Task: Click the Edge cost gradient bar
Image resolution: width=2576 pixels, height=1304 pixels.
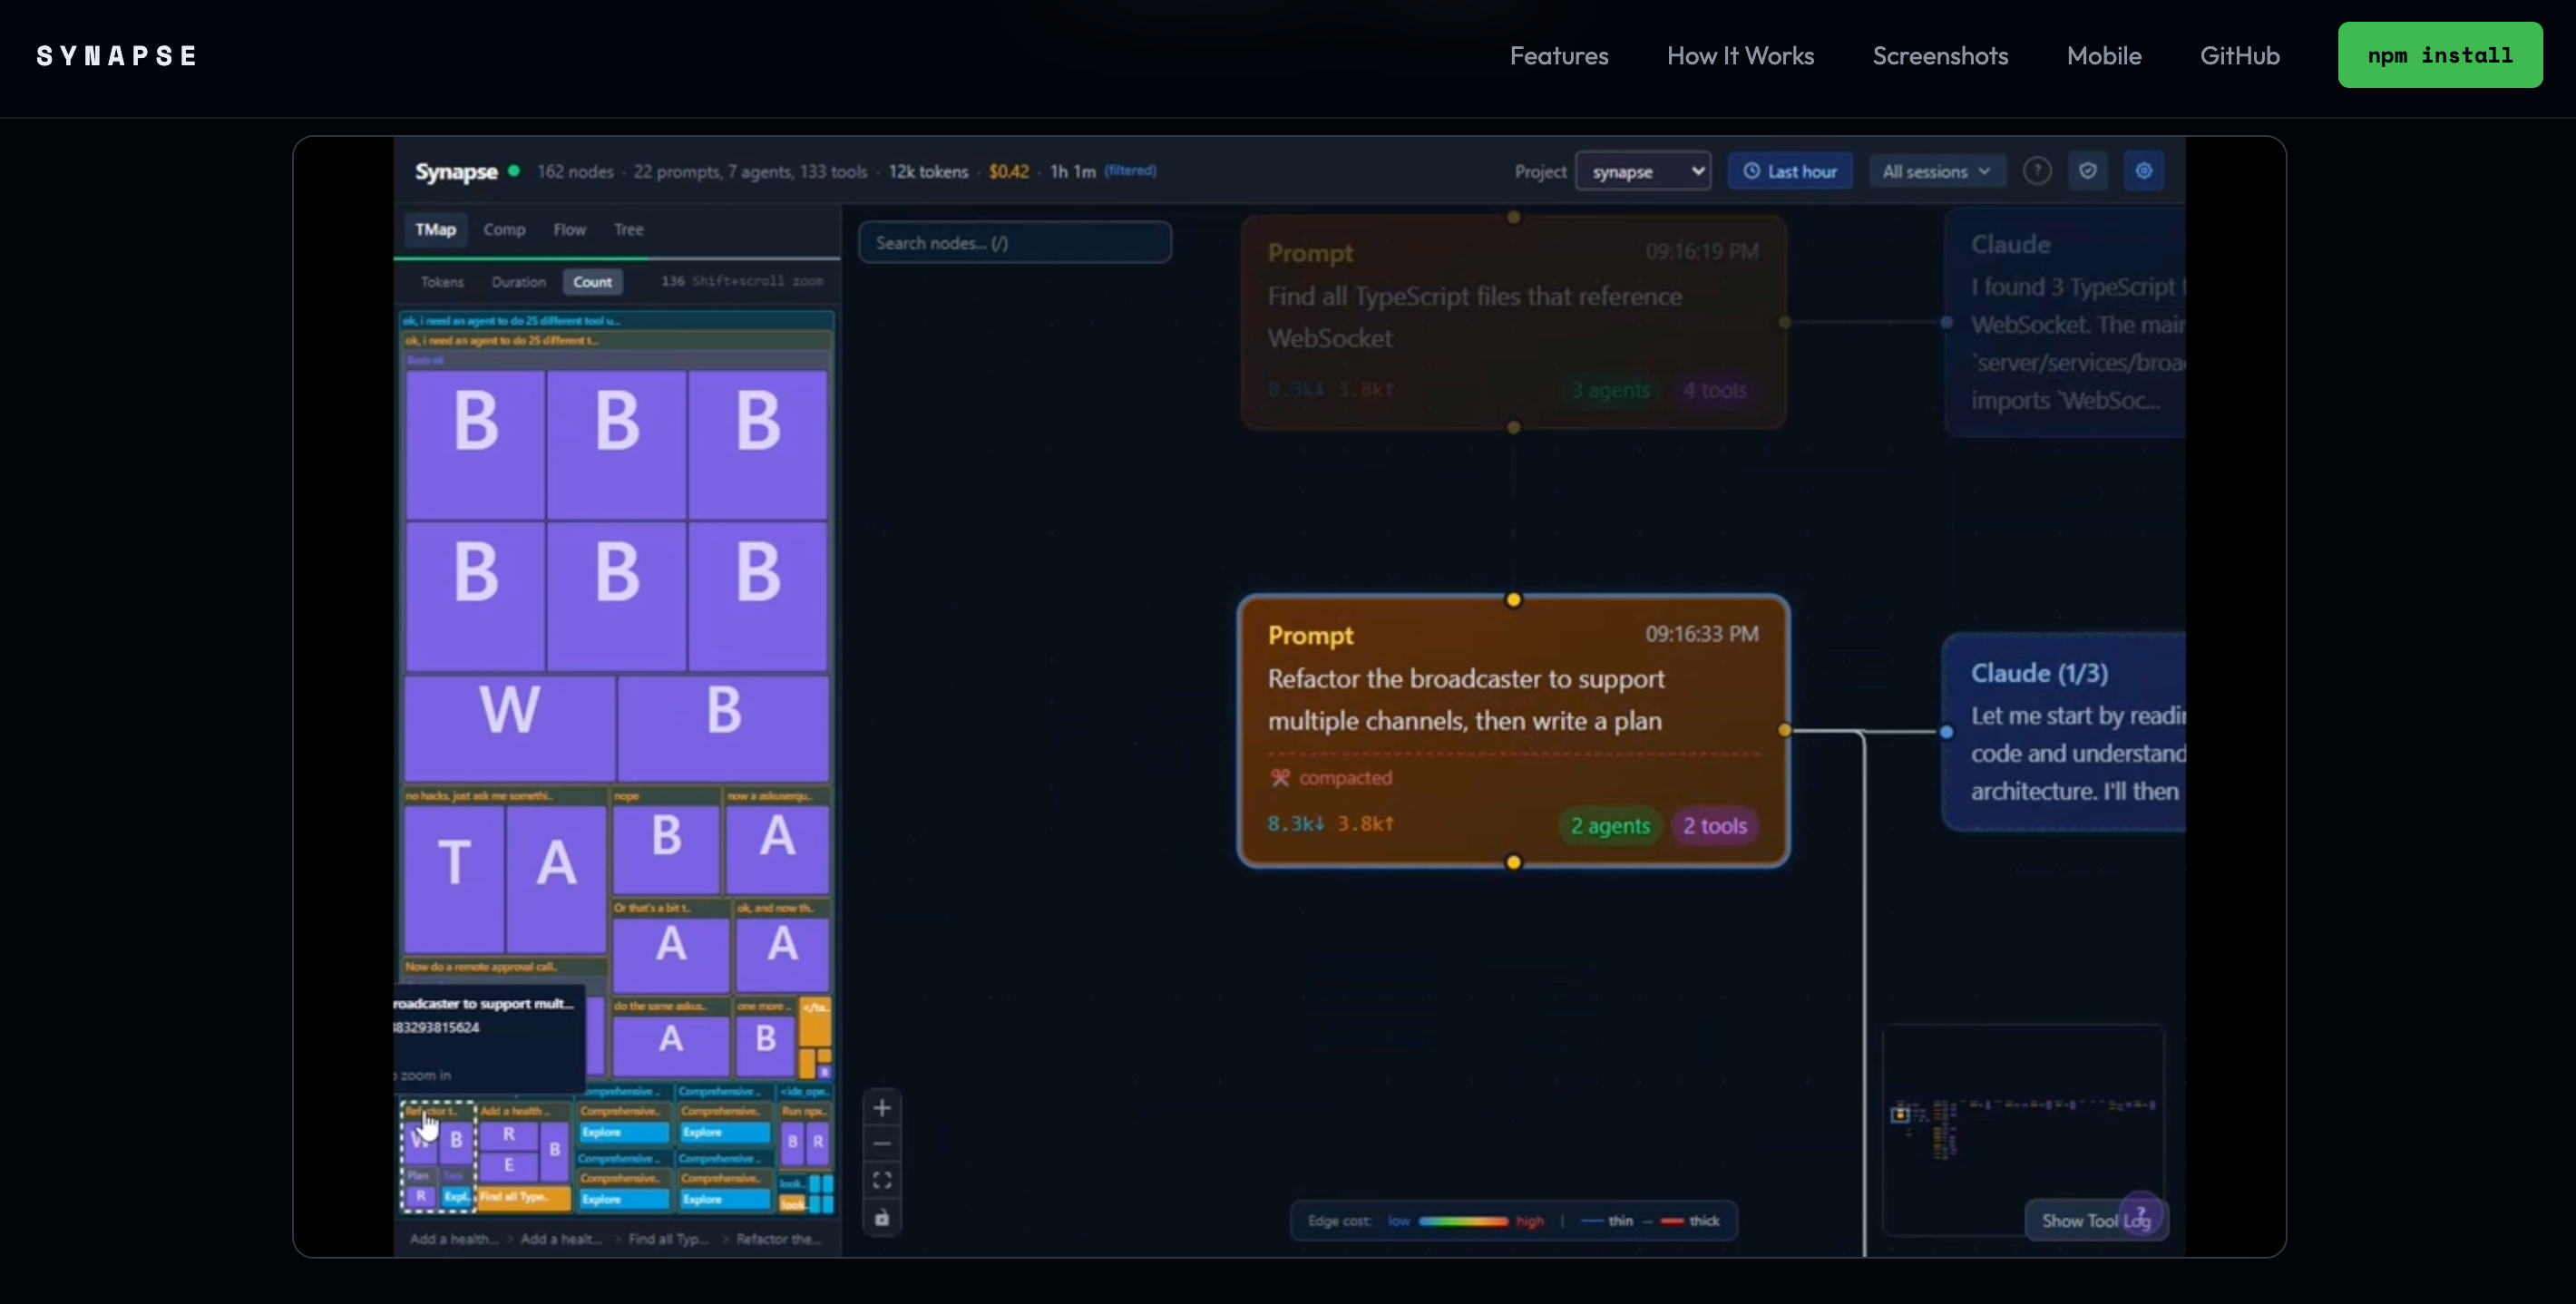Action: (1462, 1221)
